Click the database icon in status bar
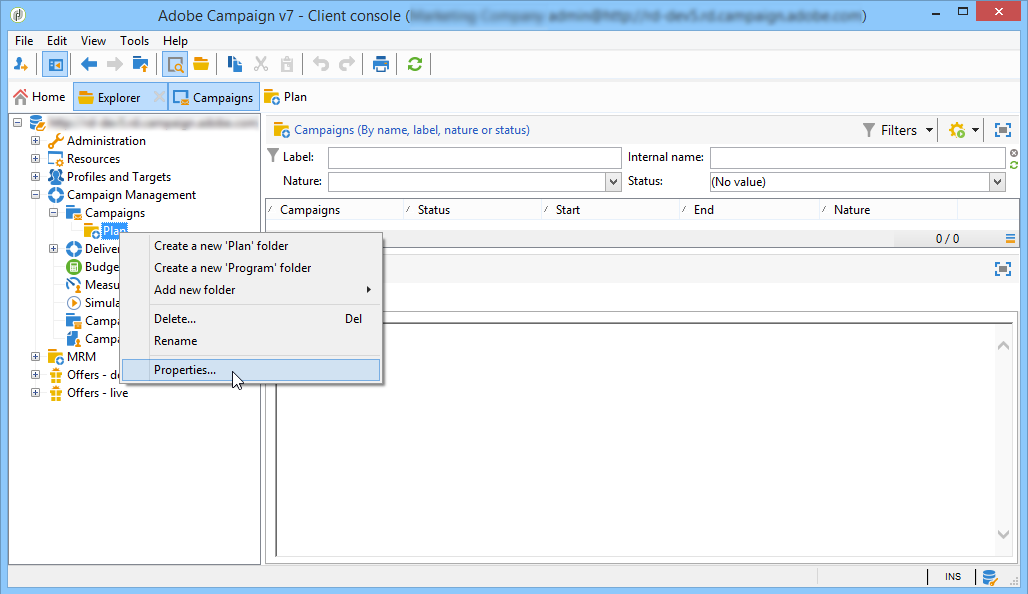 point(990,577)
